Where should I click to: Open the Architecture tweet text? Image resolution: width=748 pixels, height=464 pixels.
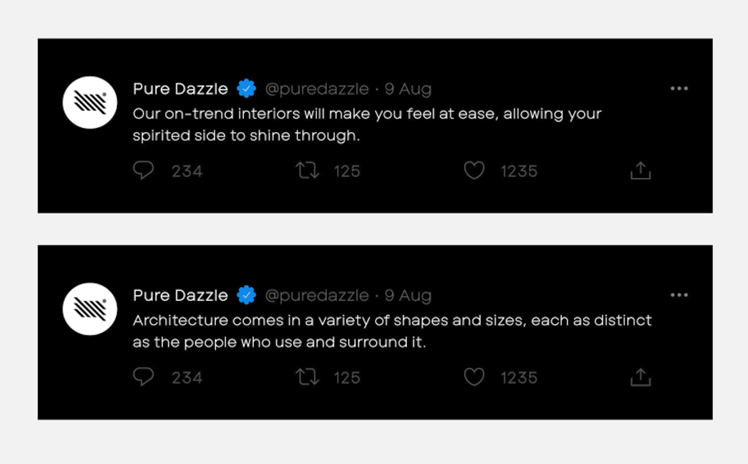(392, 330)
